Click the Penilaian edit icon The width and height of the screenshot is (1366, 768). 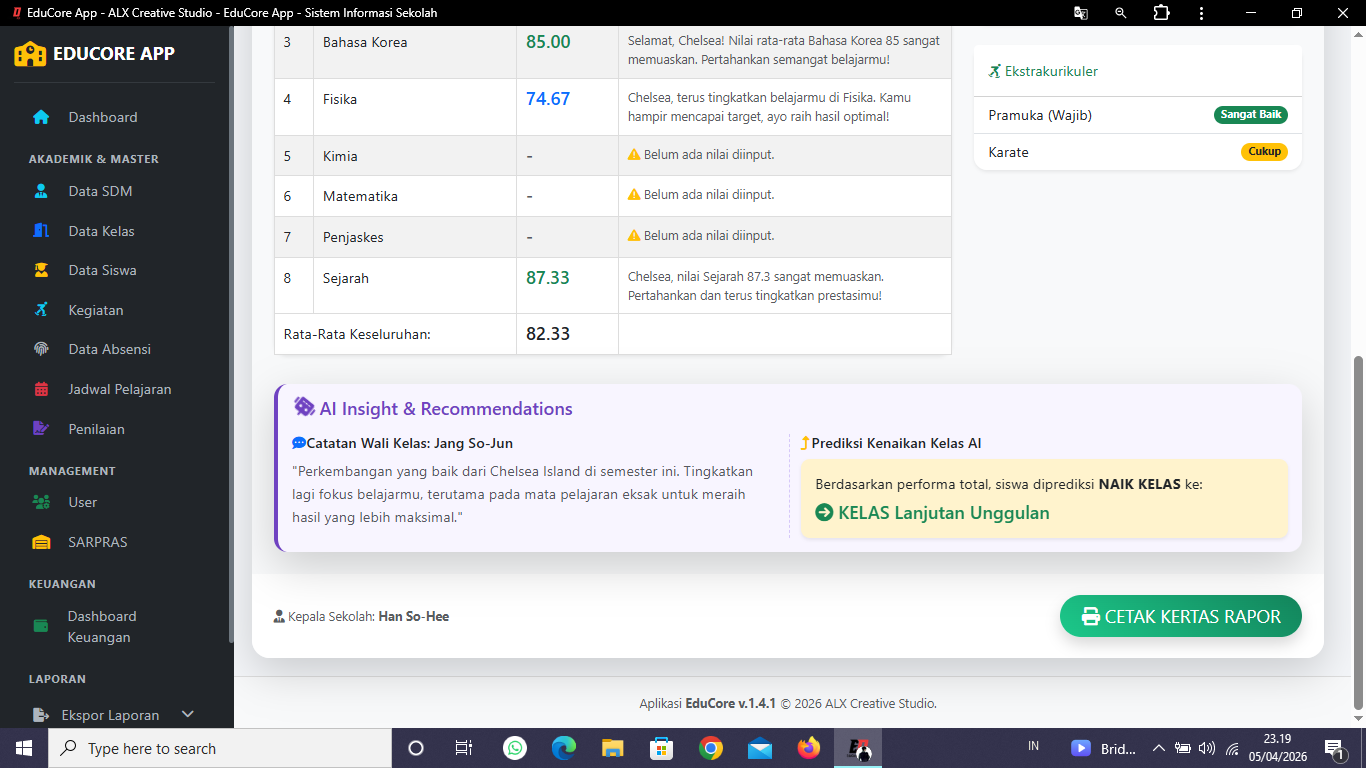[41, 429]
